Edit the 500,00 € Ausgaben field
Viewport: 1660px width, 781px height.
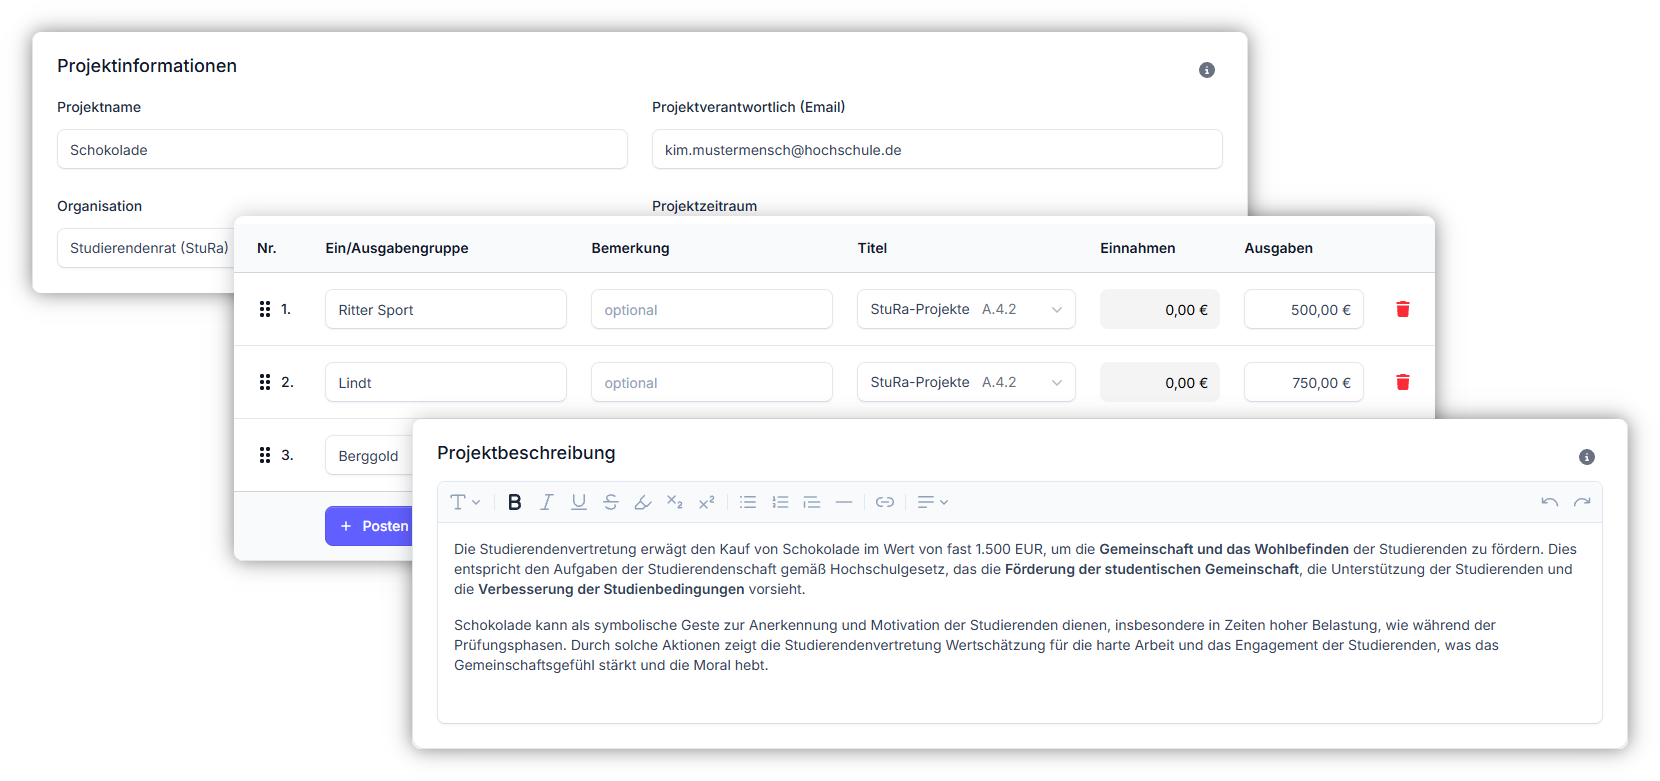tap(1304, 309)
